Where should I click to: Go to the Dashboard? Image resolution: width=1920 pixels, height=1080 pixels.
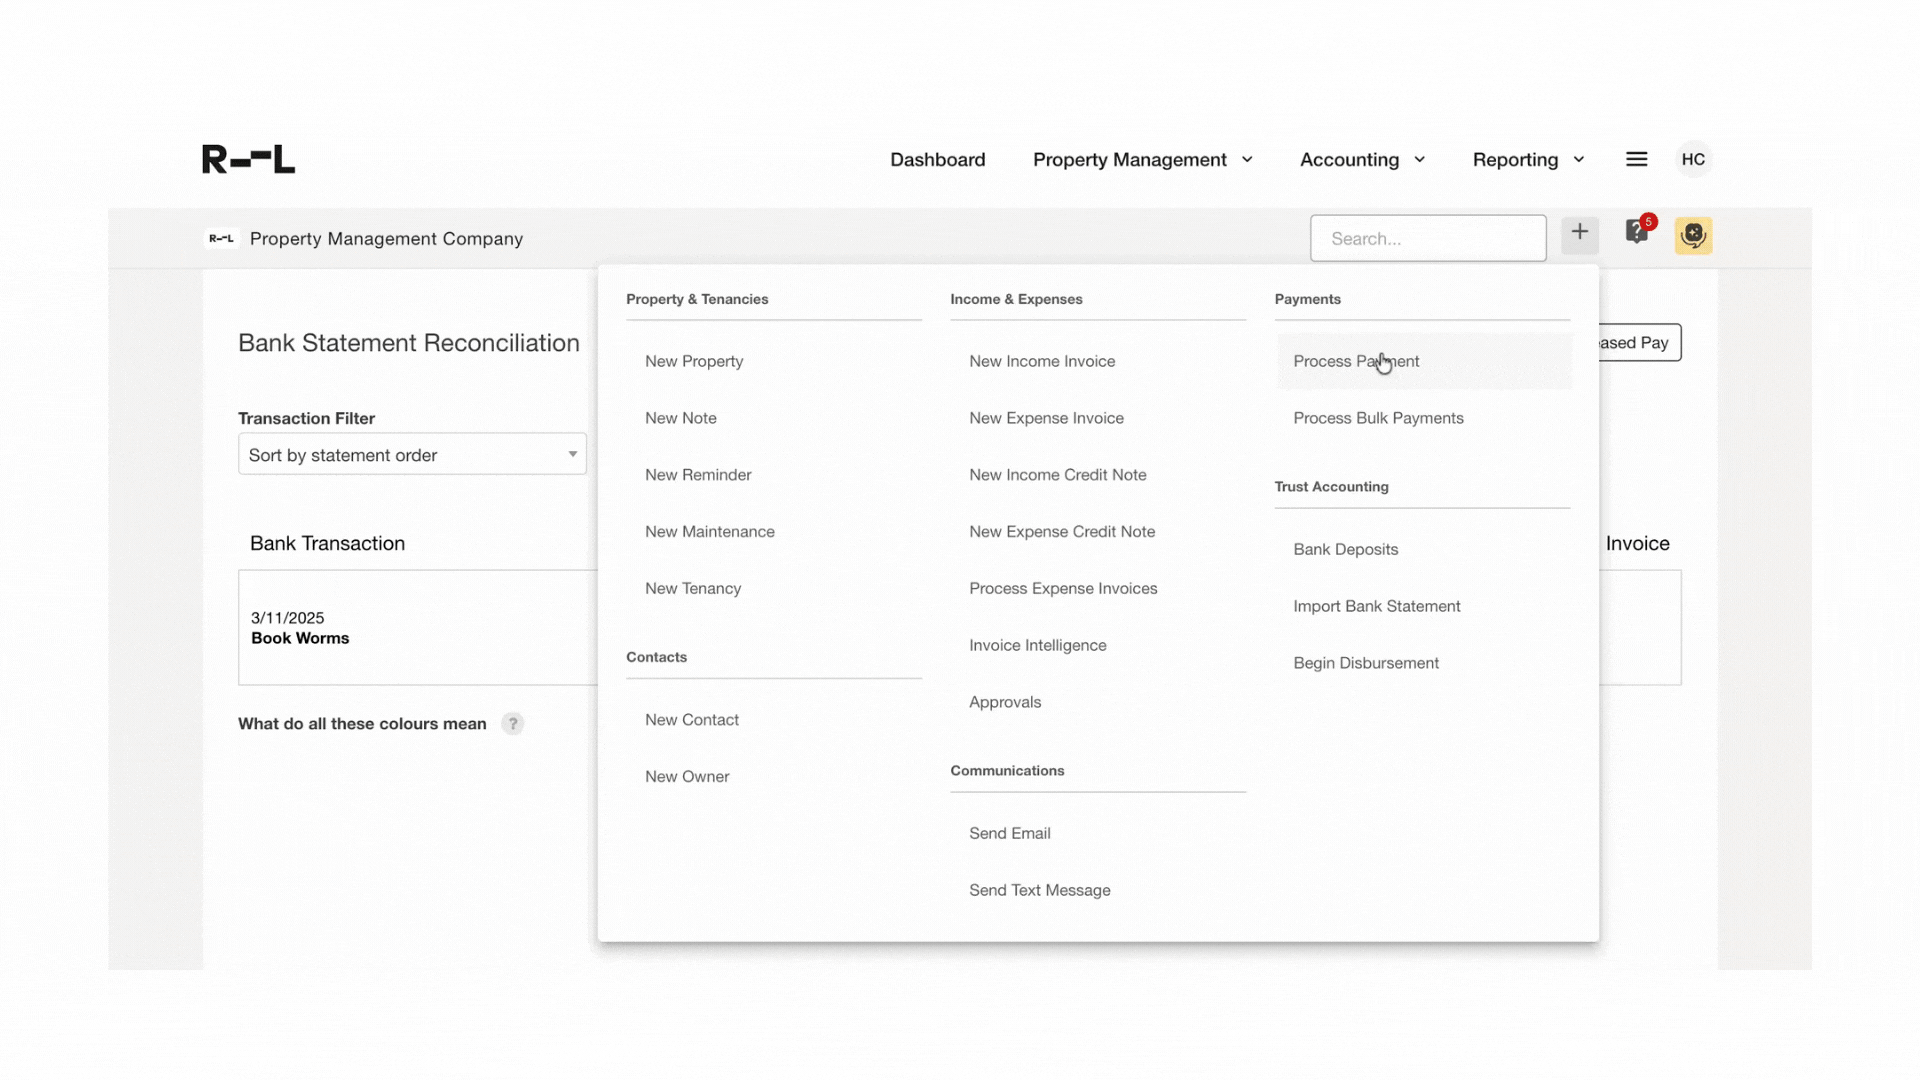pyautogui.click(x=937, y=159)
